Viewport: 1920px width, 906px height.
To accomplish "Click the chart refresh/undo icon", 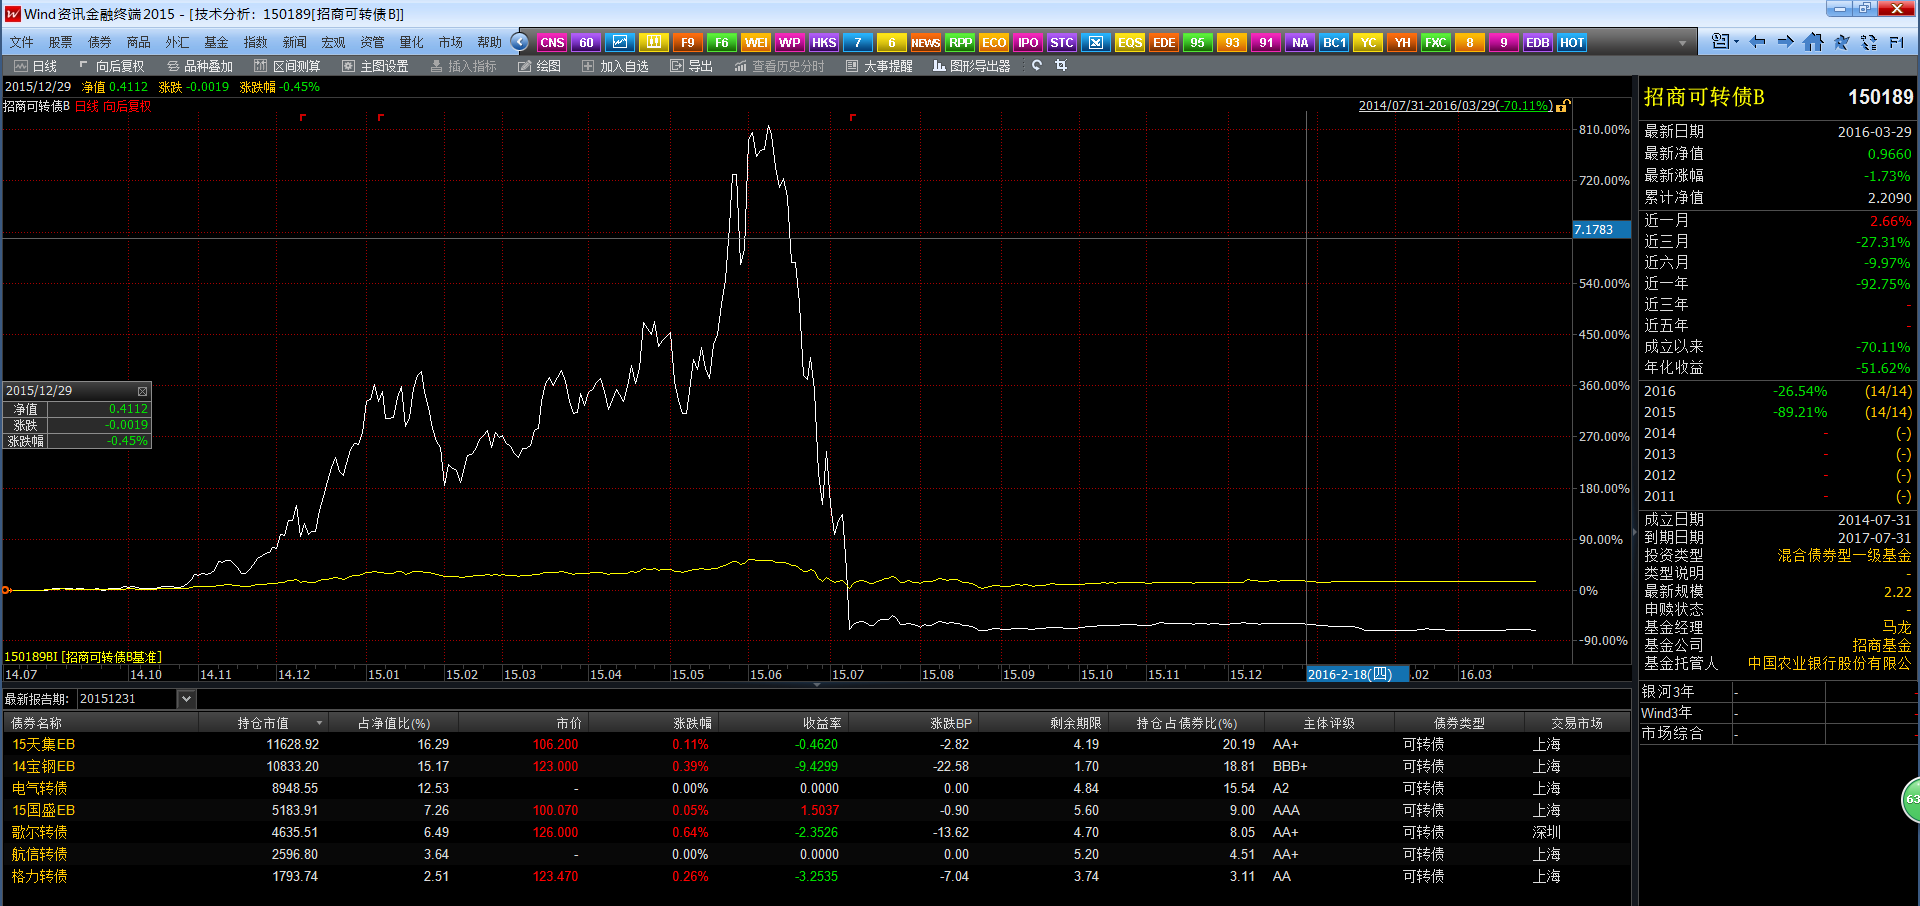I will (1037, 65).
